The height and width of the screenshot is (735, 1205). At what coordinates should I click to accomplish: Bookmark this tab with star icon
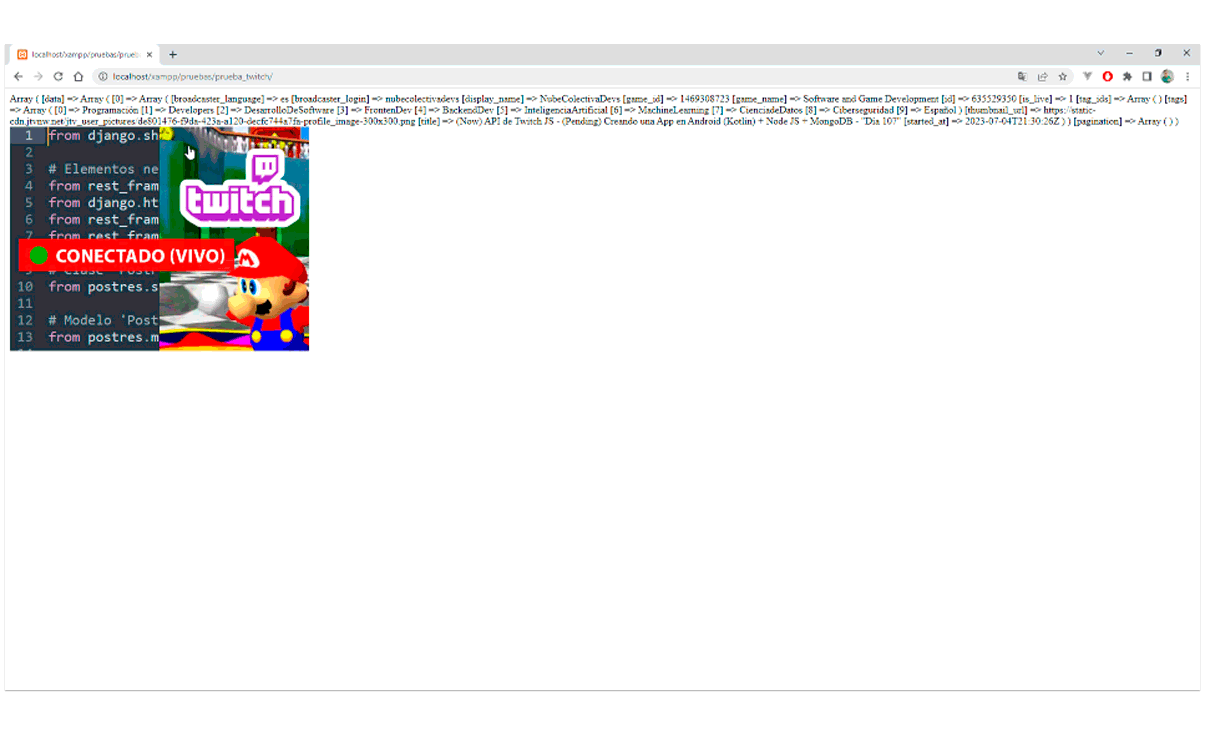[x=1062, y=76]
